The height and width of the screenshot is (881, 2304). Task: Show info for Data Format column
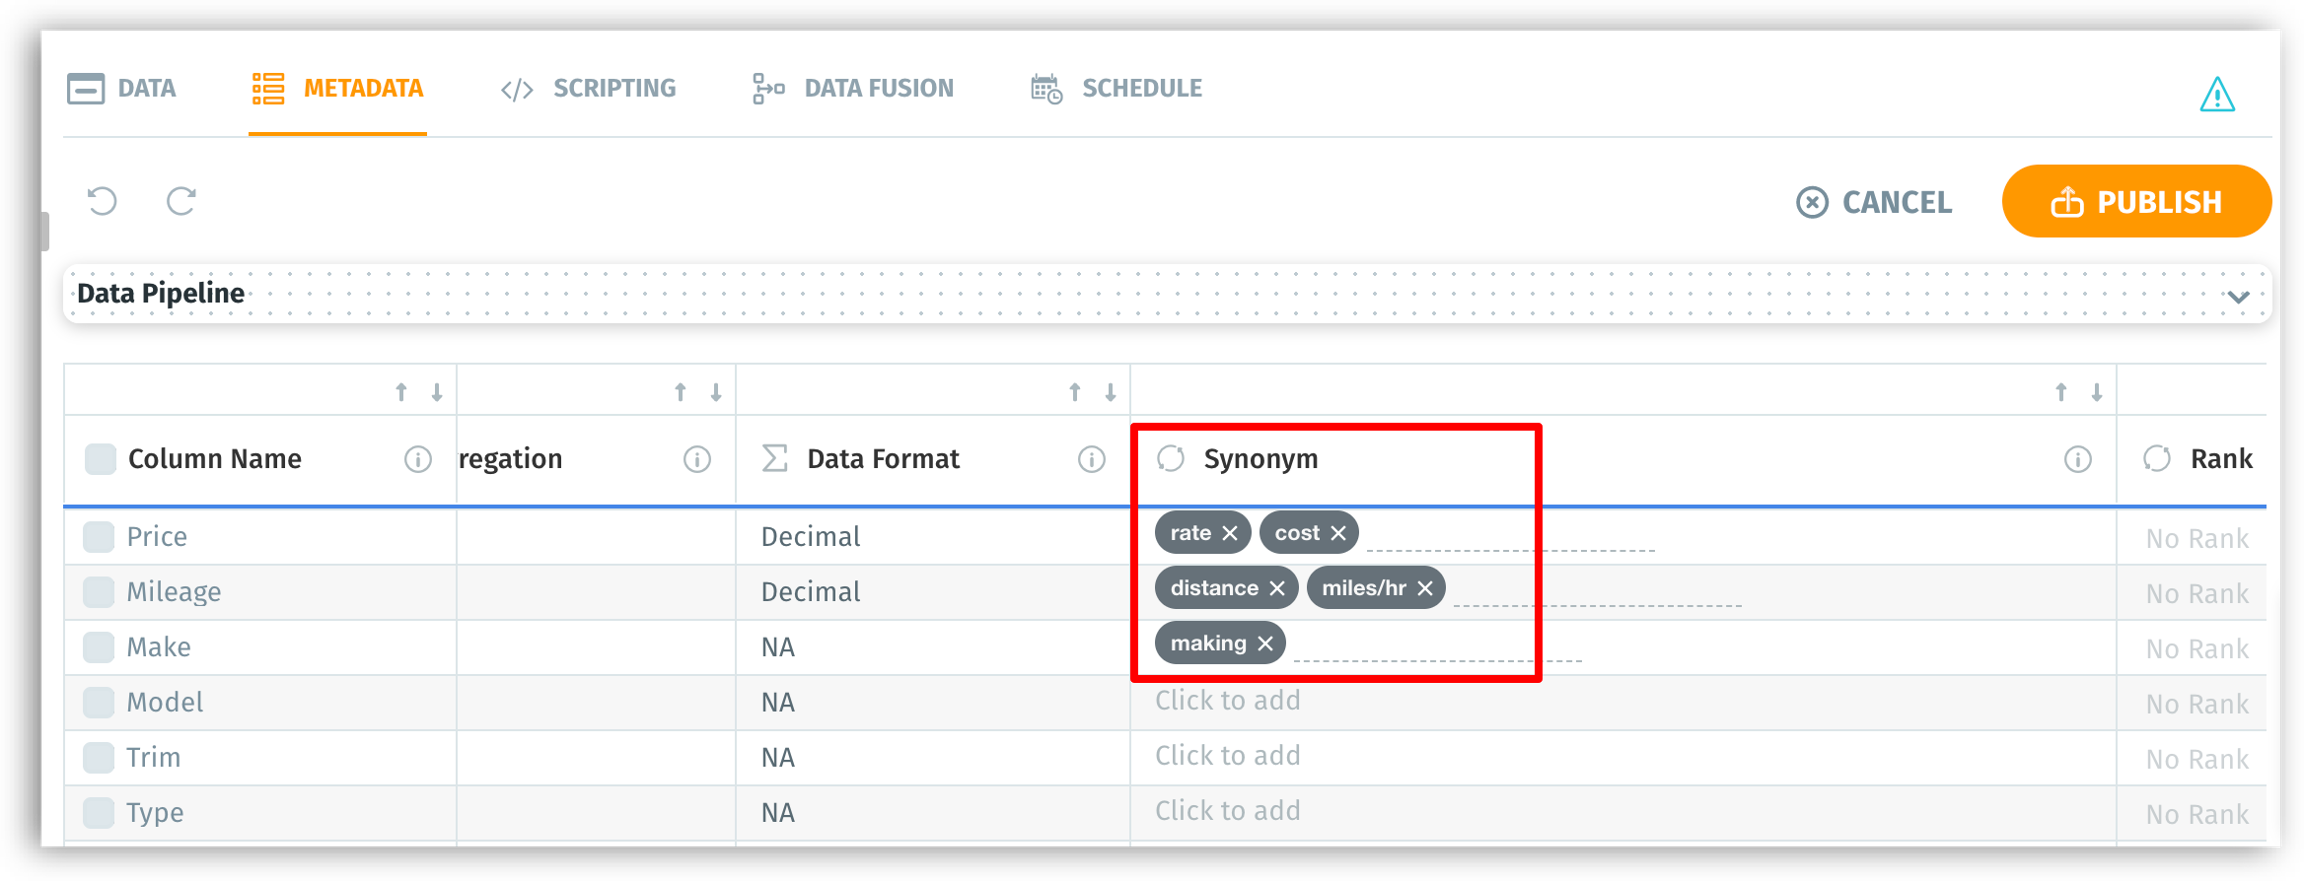tap(1091, 459)
